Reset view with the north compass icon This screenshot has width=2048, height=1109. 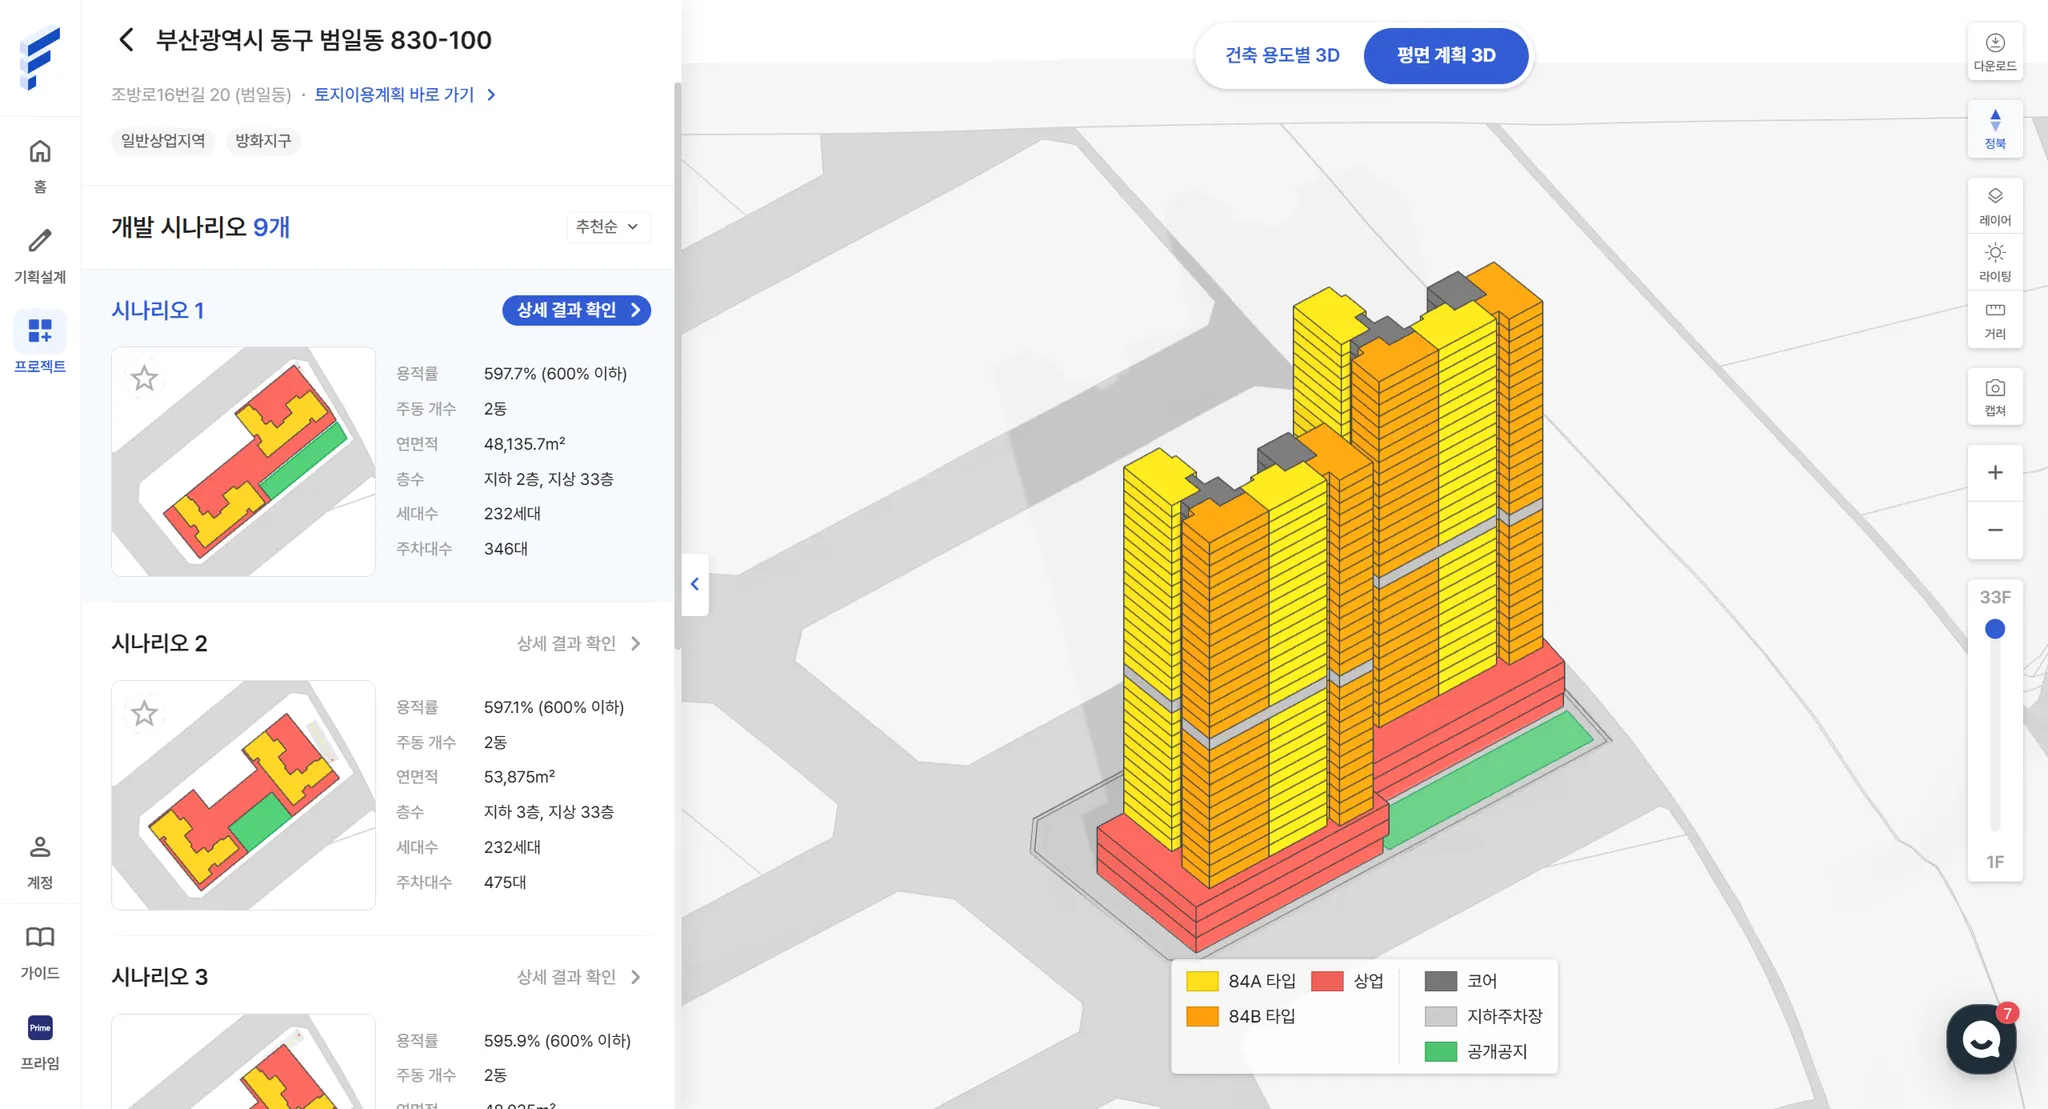click(x=1994, y=129)
